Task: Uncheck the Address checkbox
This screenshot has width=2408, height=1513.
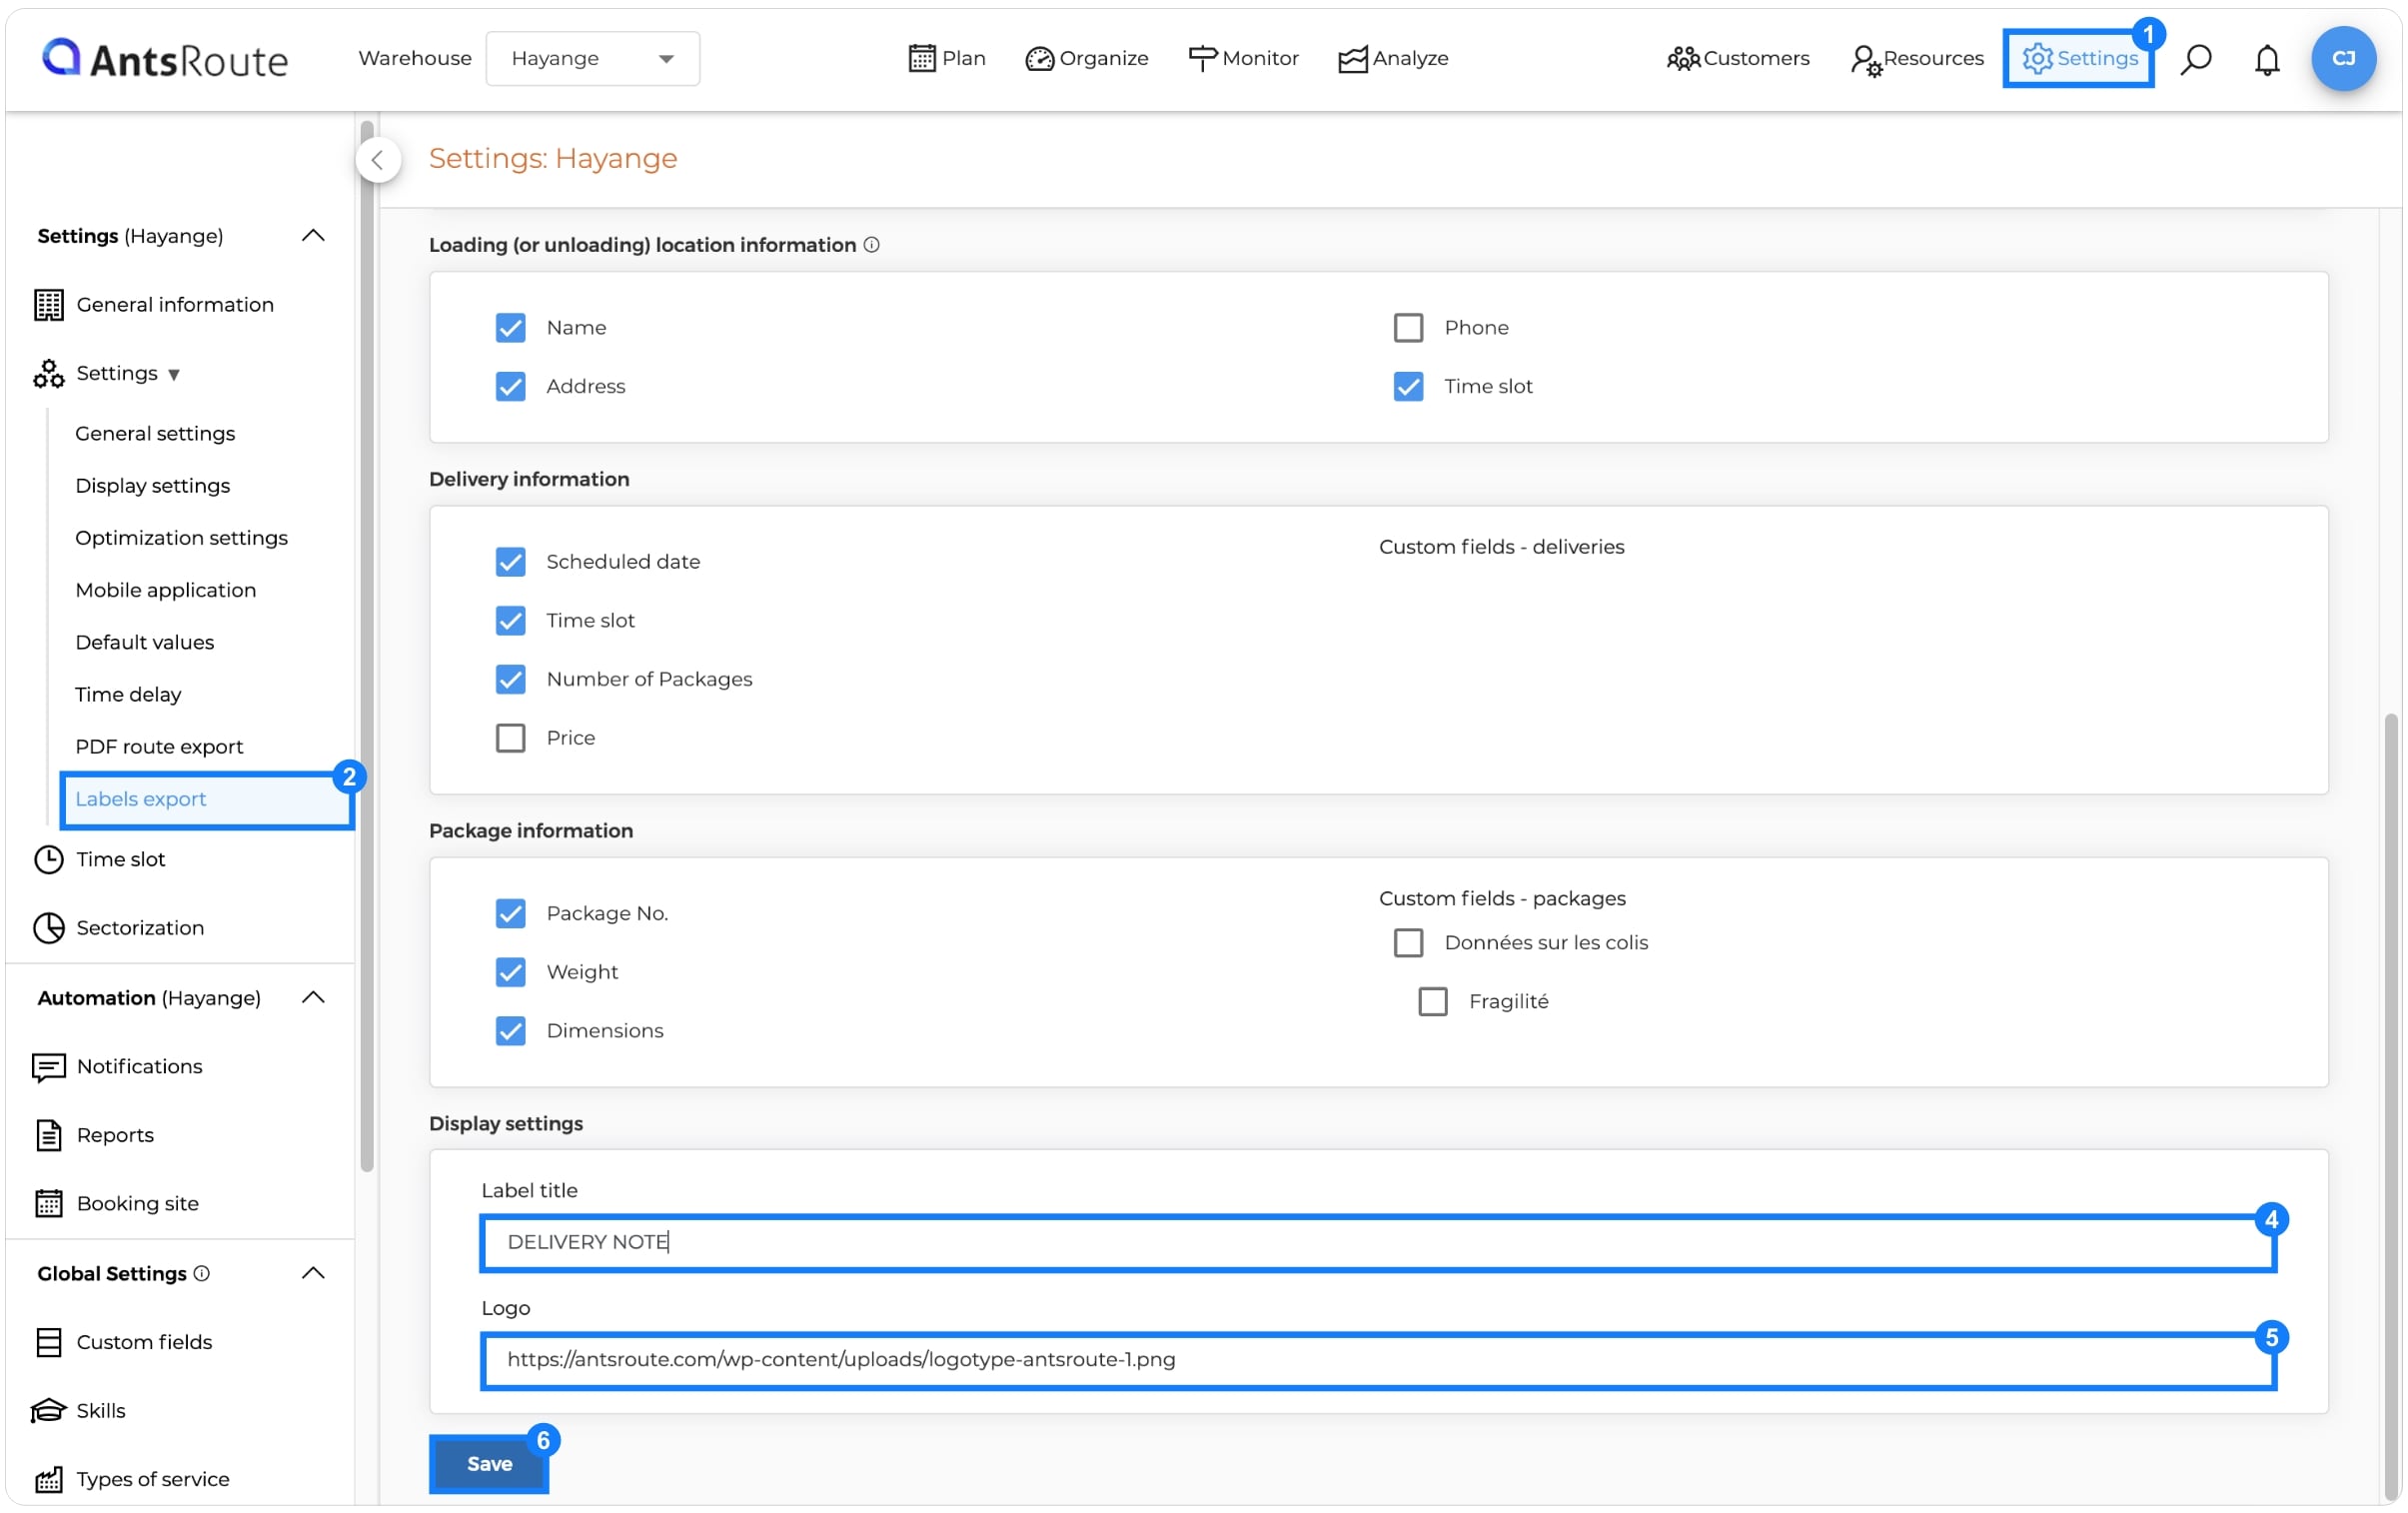Action: pyautogui.click(x=510, y=386)
